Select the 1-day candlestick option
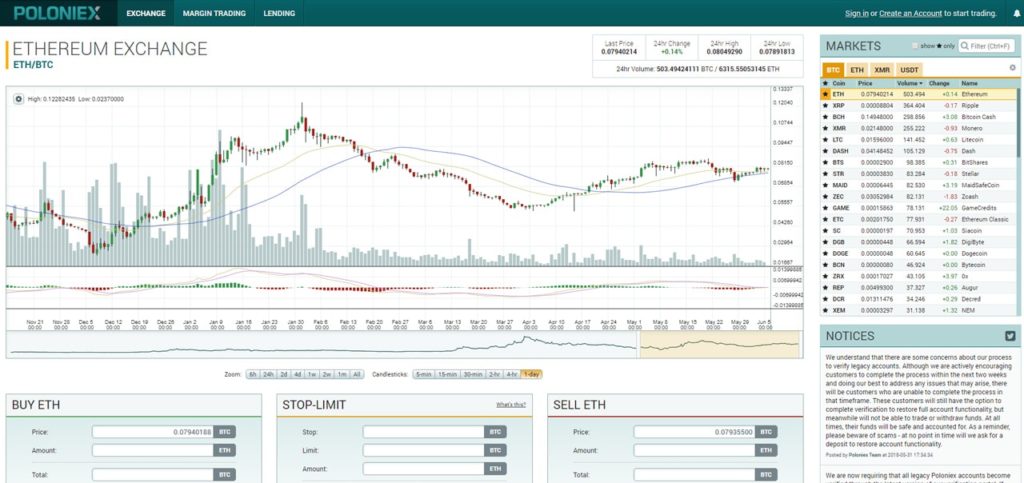 pos(532,374)
